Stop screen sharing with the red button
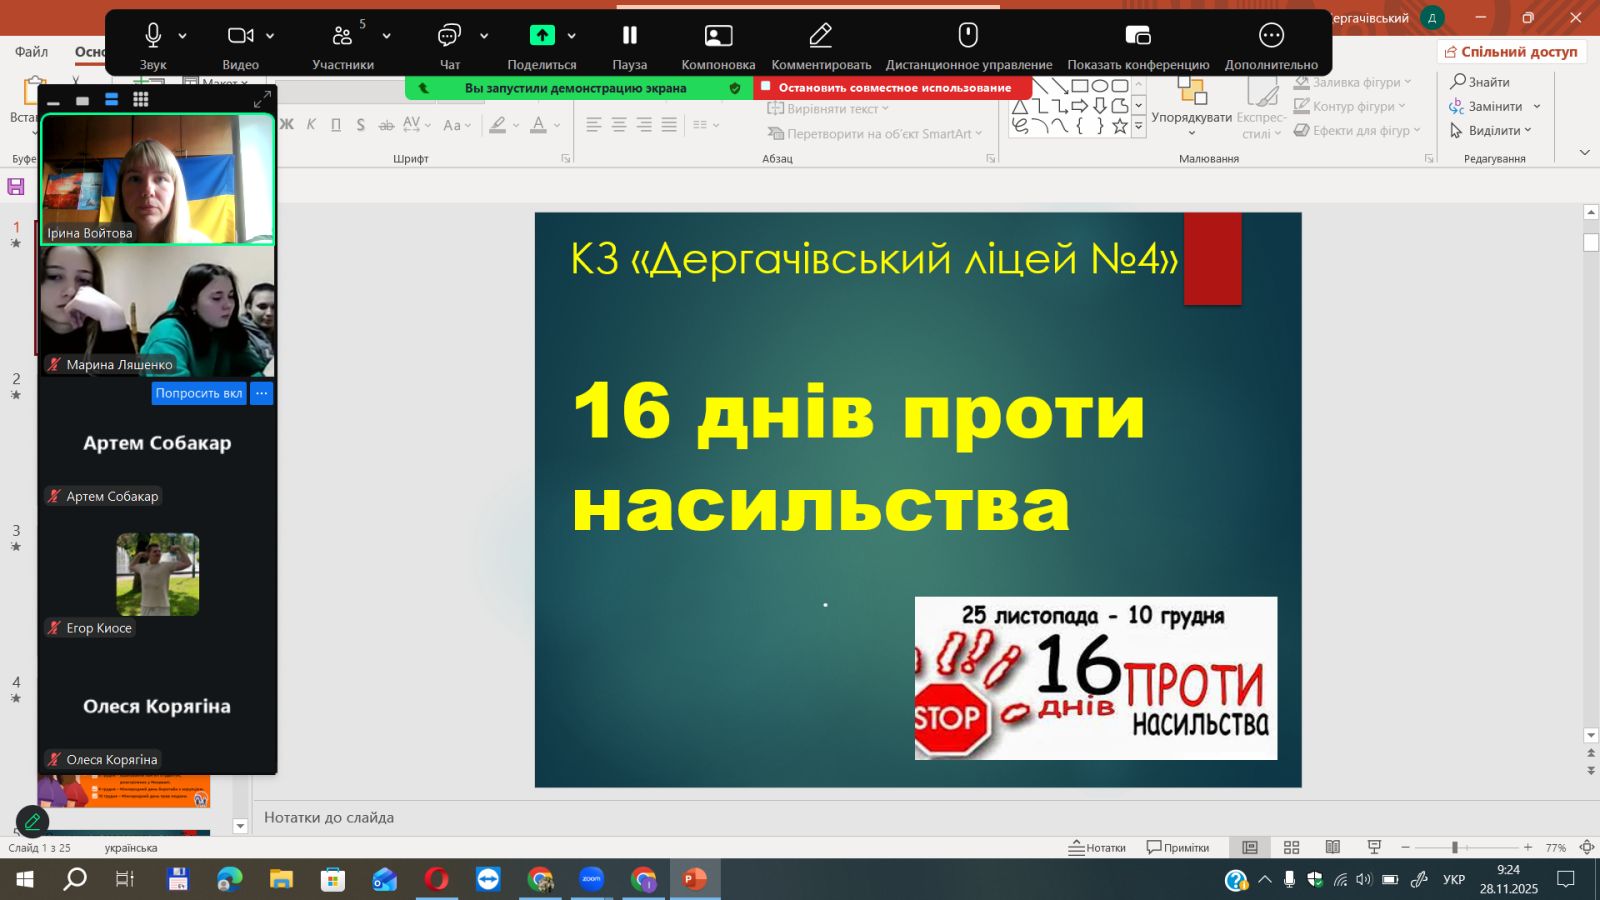The width and height of the screenshot is (1600, 900). click(893, 88)
